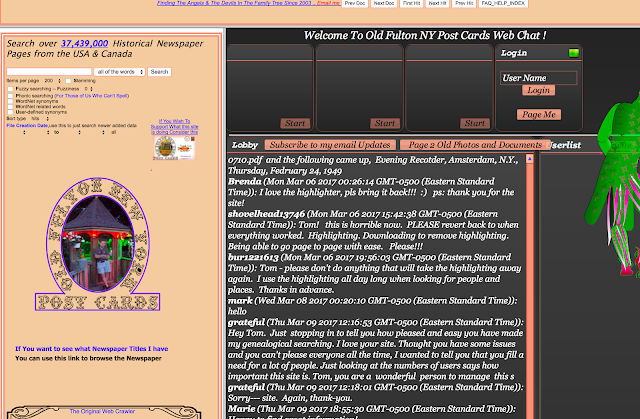Open the Sort type hits dropdown

(40, 118)
